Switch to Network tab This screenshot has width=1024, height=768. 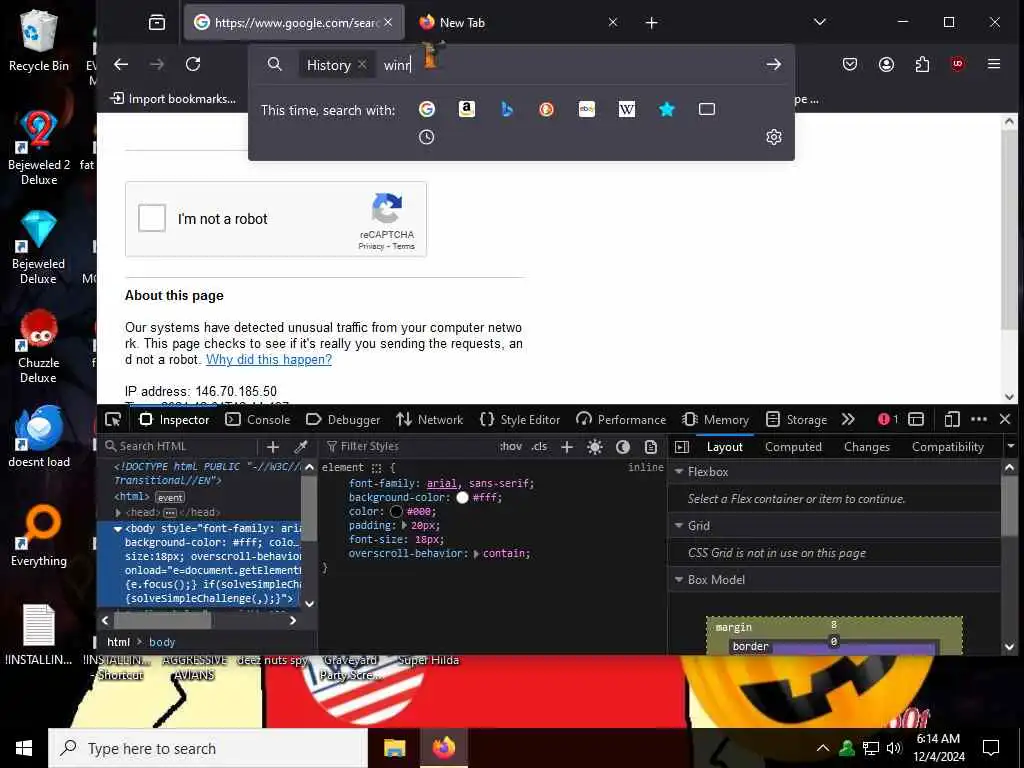(x=430, y=419)
